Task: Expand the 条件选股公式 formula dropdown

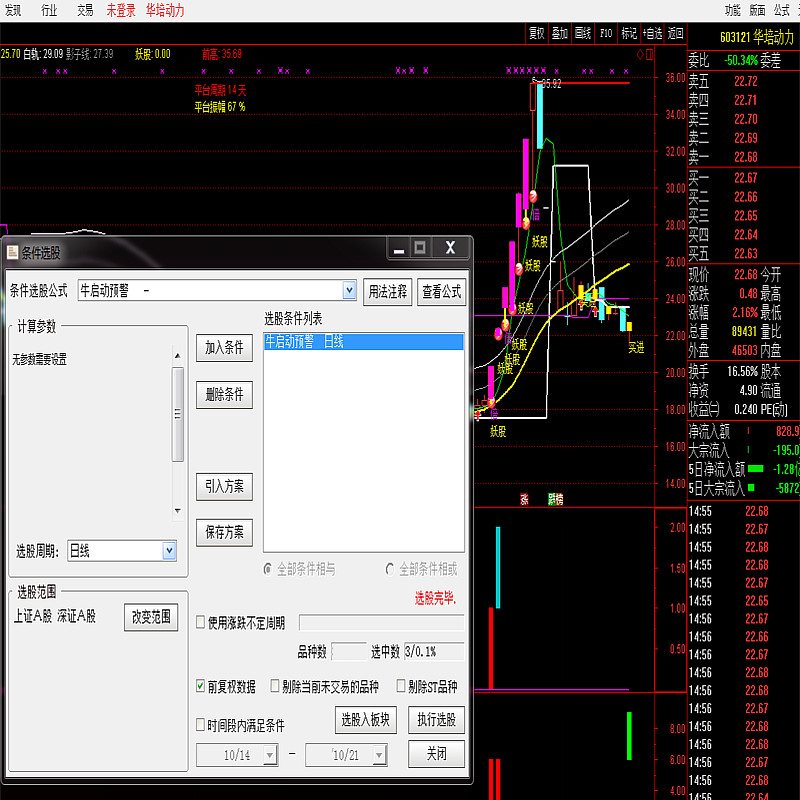Action: tap(349, 291)
